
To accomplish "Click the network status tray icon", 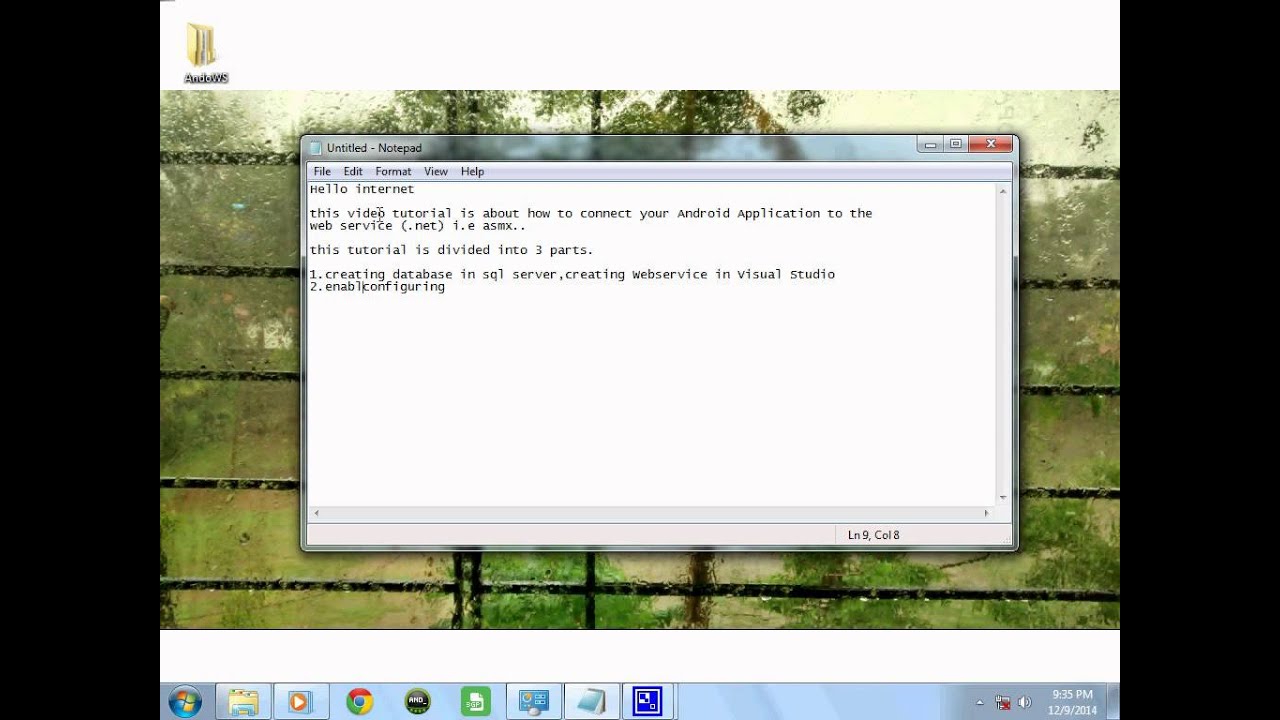I will point(1003,703).
